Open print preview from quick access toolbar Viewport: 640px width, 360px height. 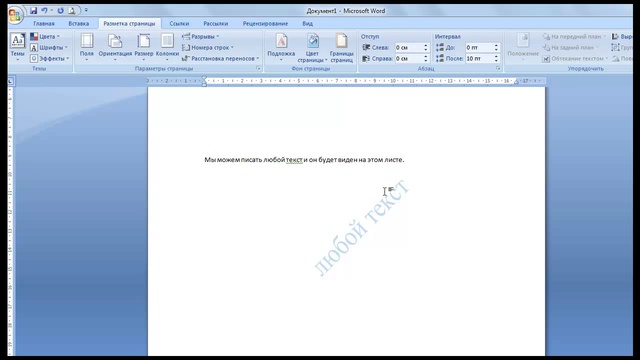71,11
